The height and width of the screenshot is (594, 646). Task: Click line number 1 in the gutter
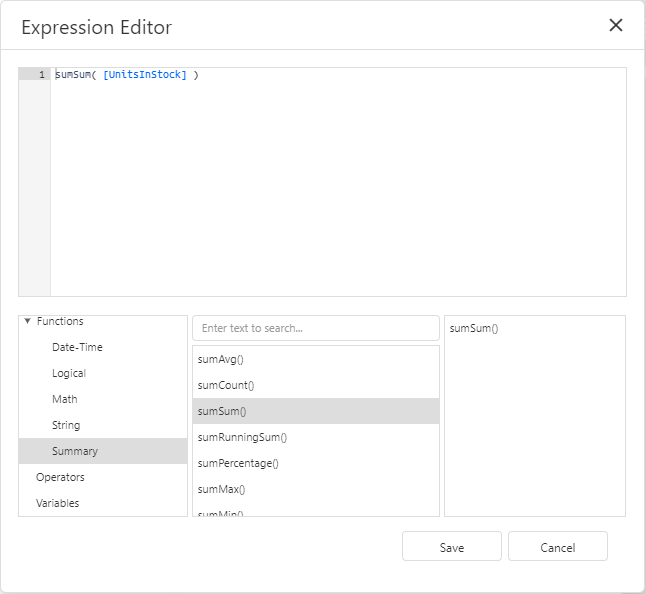[x=41, y=75]
